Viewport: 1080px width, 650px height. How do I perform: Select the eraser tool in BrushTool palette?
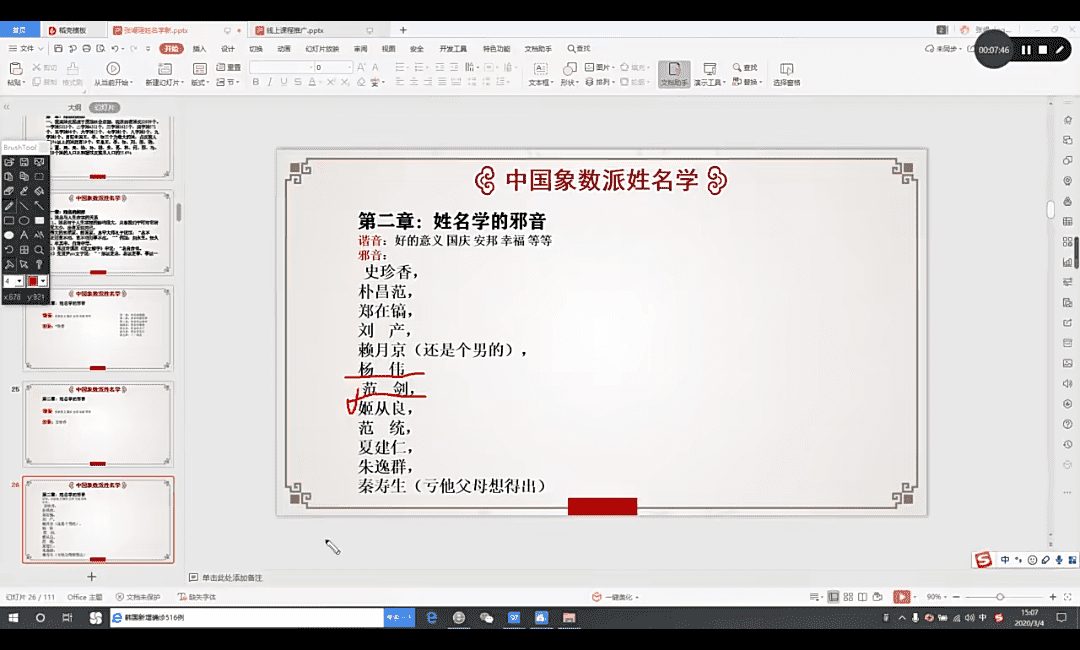[9, 190]
